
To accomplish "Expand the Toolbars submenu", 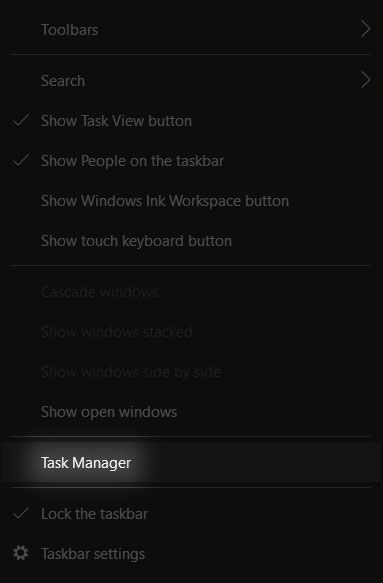I will click(192, 30).
